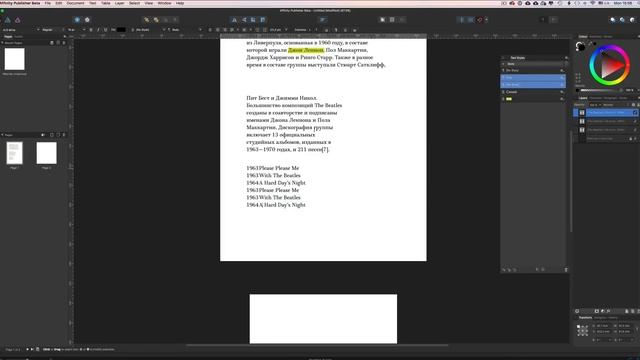Pick the eyedropper tool in Colour panel
This screenshot has width=640, height=360.
pos(590,43)
